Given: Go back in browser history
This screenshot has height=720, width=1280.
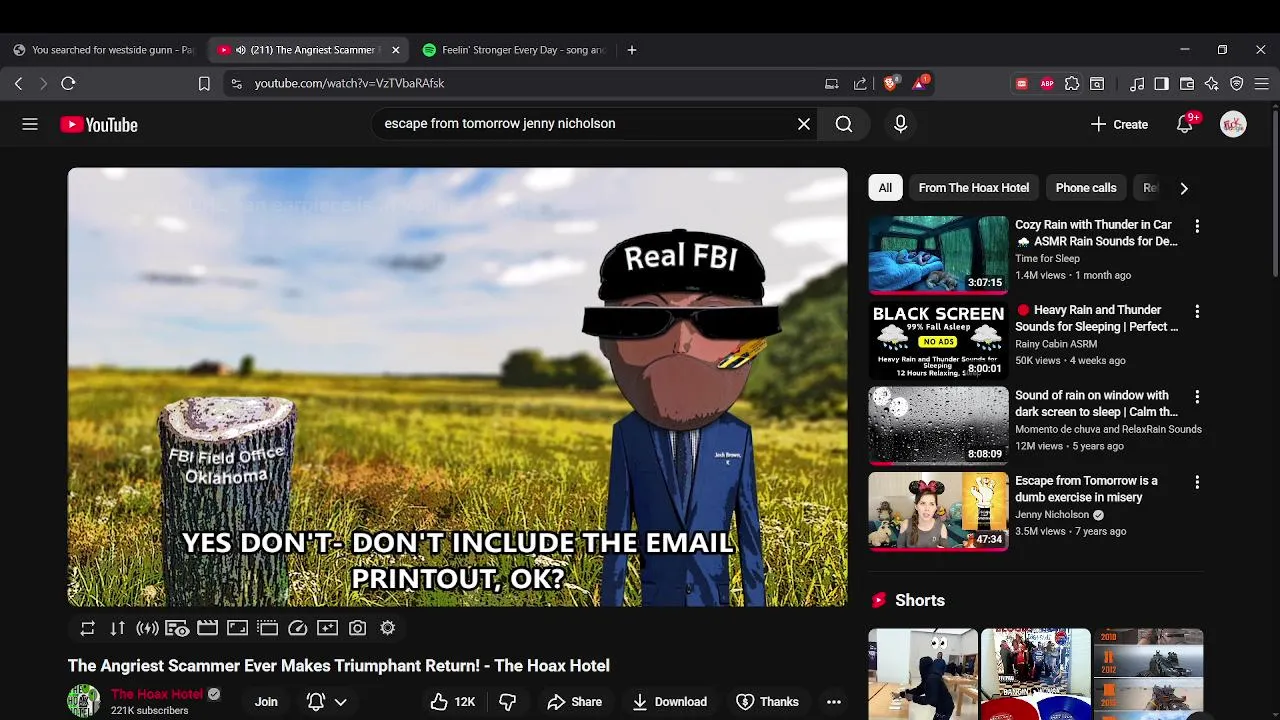Looking at the screenshot, I should click(x=18, y=84).
